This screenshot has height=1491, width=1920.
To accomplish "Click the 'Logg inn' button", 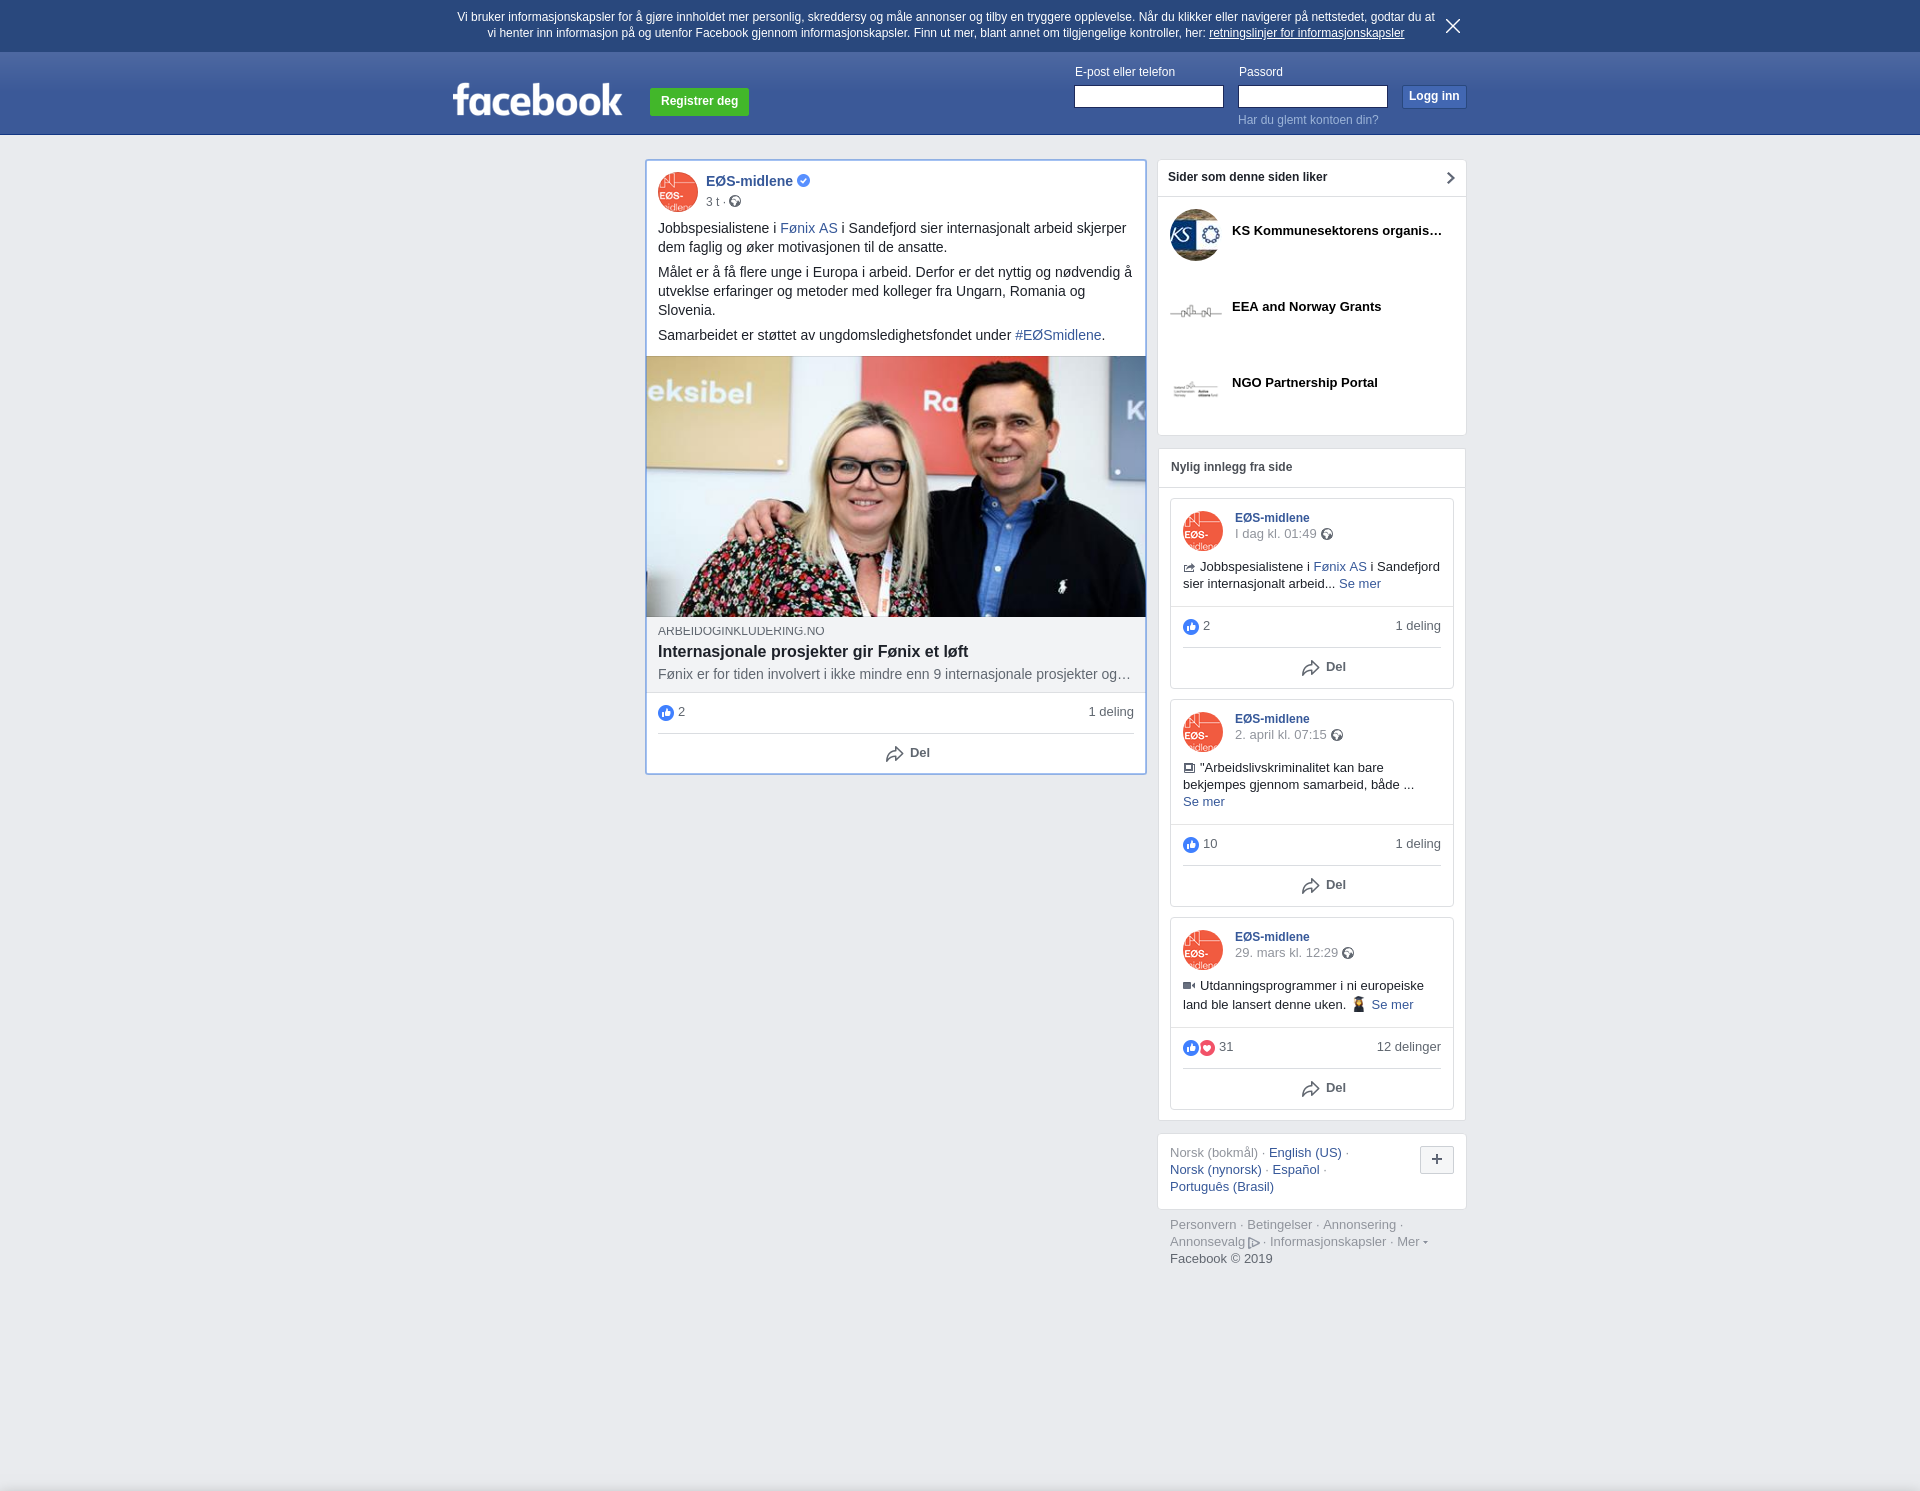I will pyautogui.click(x=1433, y=97).
